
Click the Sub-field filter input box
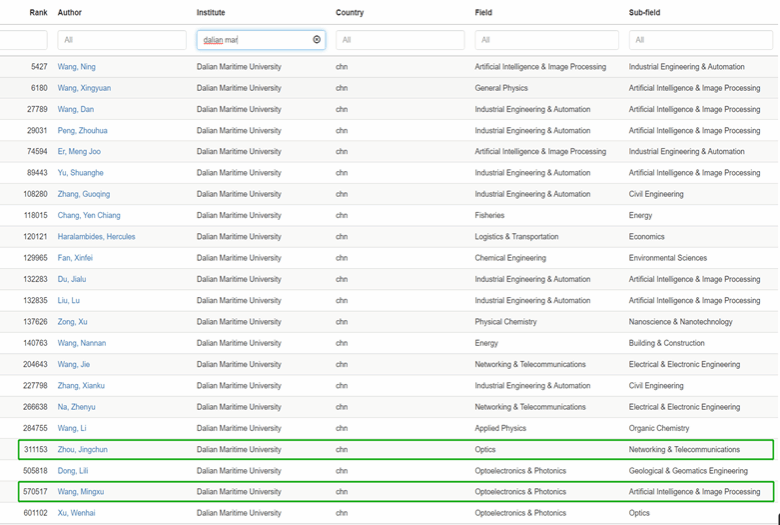pyautogui.click(x=700, y=40)
